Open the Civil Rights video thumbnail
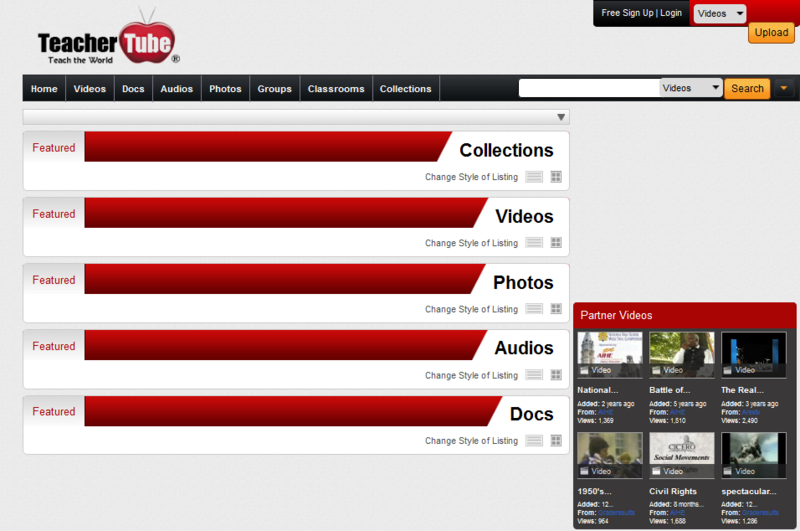Screen dimensions: 800x531 point(682,455)
